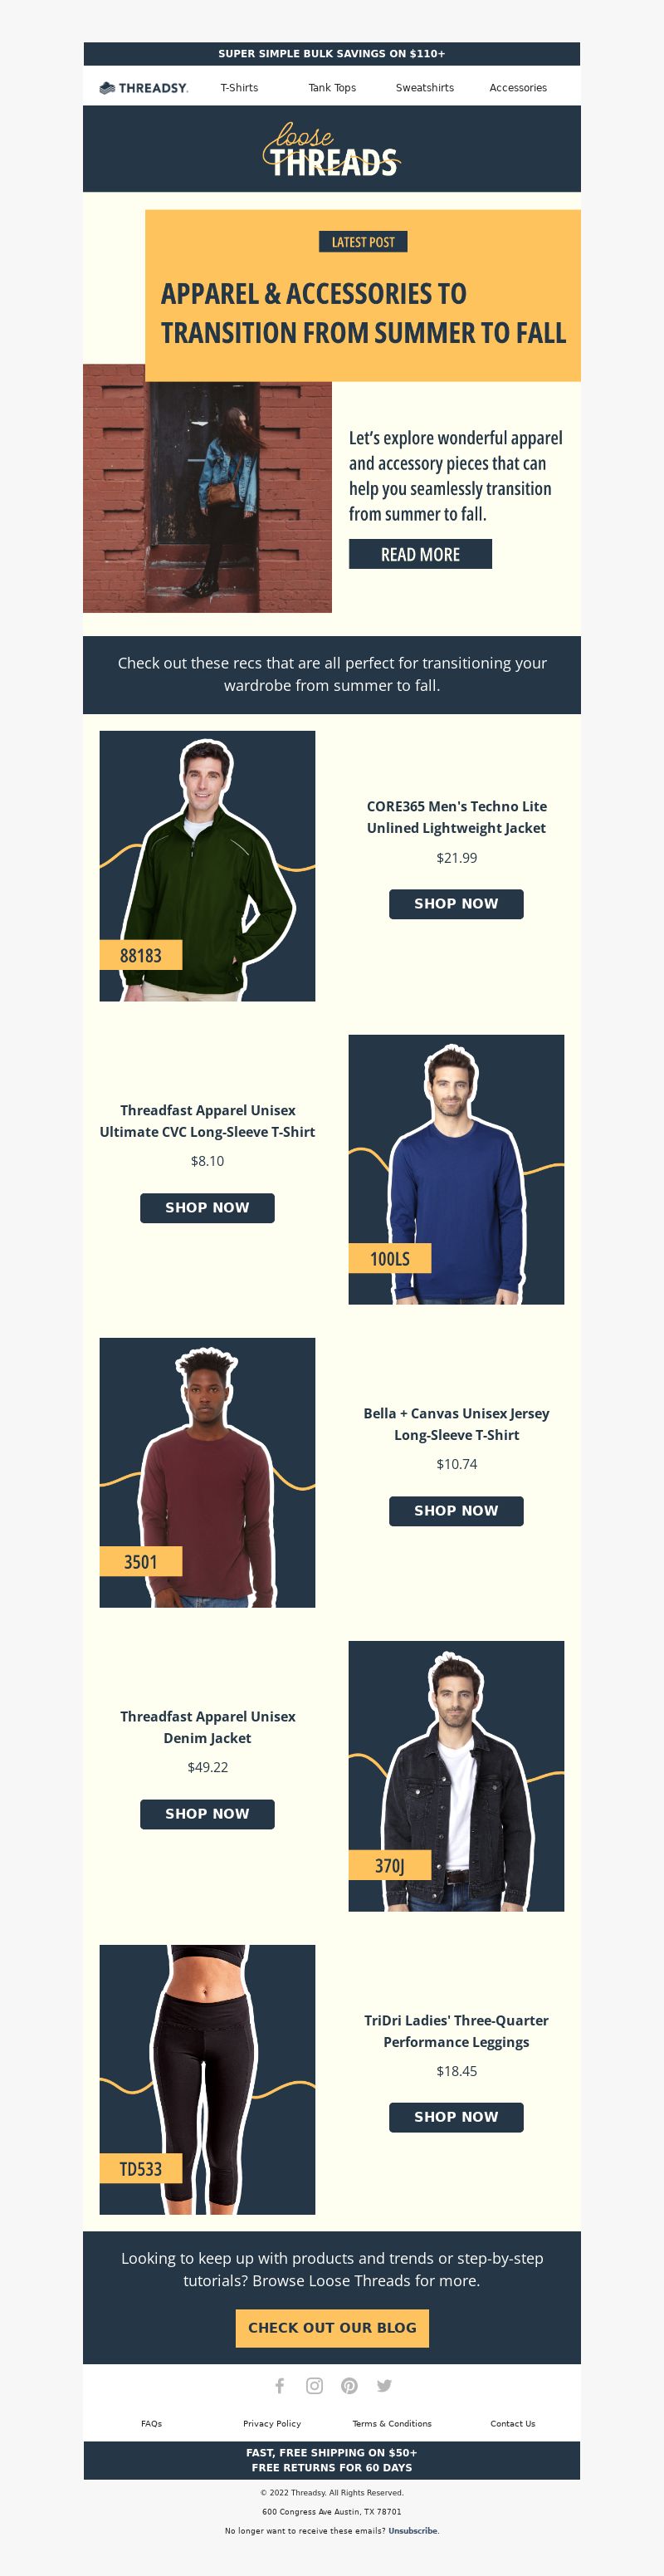Screen dimensions: 664x2576
Task: Click the Pinterest icon
Action: coord(349,2386)
